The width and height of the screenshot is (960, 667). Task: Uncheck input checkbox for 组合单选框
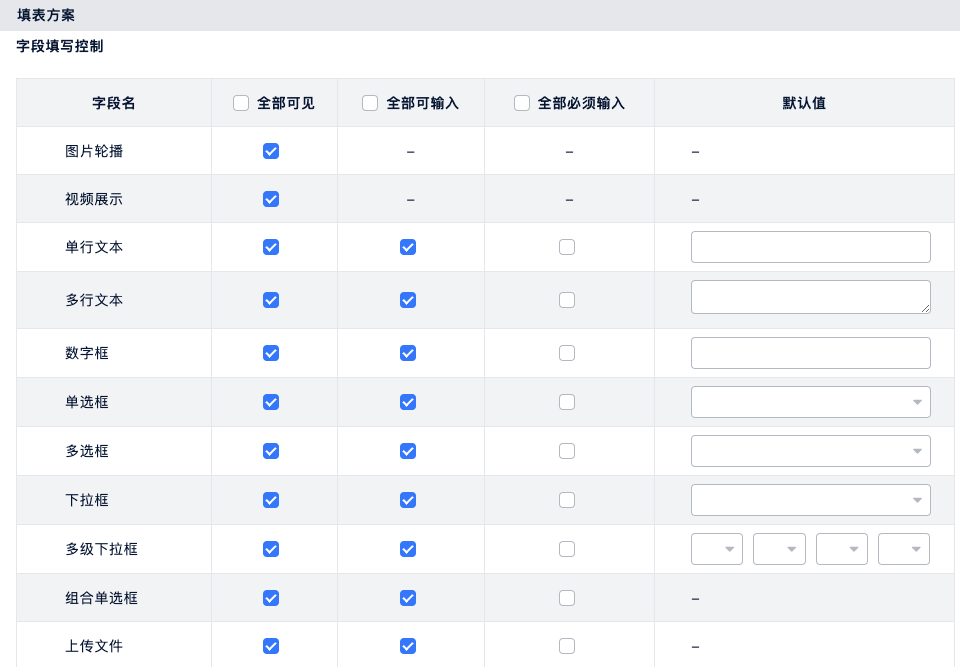point(408,598)
